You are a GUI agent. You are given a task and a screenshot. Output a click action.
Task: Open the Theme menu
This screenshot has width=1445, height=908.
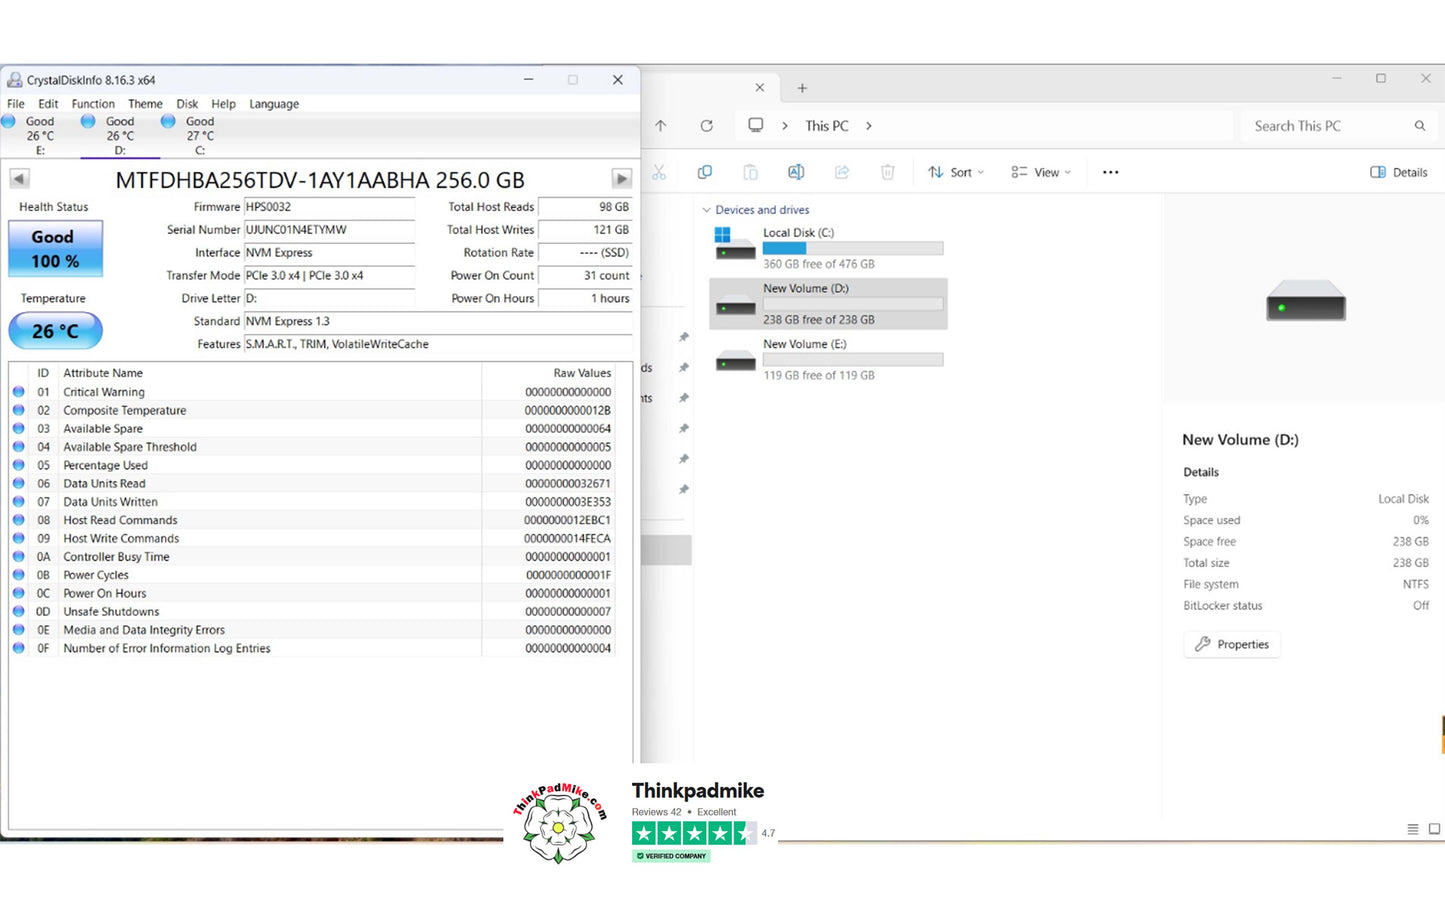pos(145,104)
